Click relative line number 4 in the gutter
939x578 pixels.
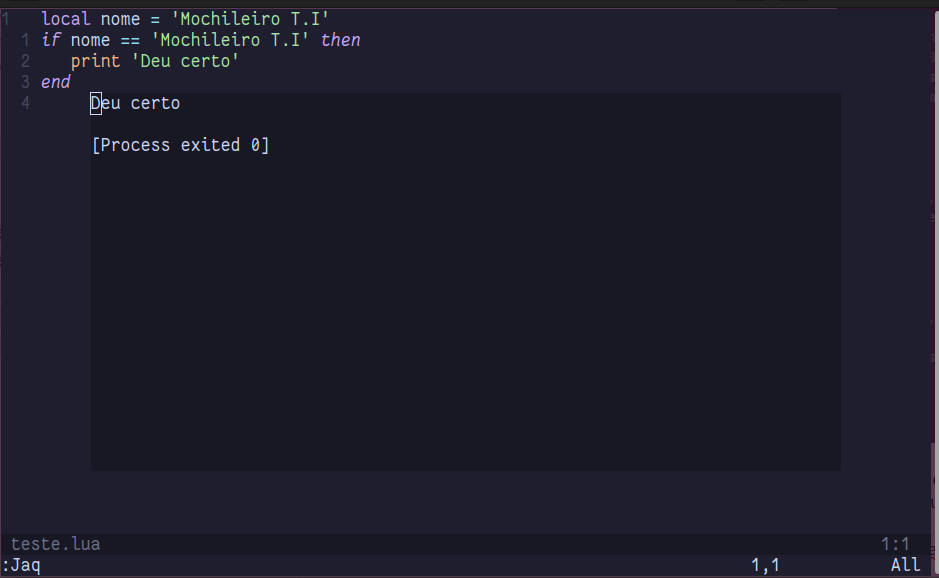pos(25,103)
